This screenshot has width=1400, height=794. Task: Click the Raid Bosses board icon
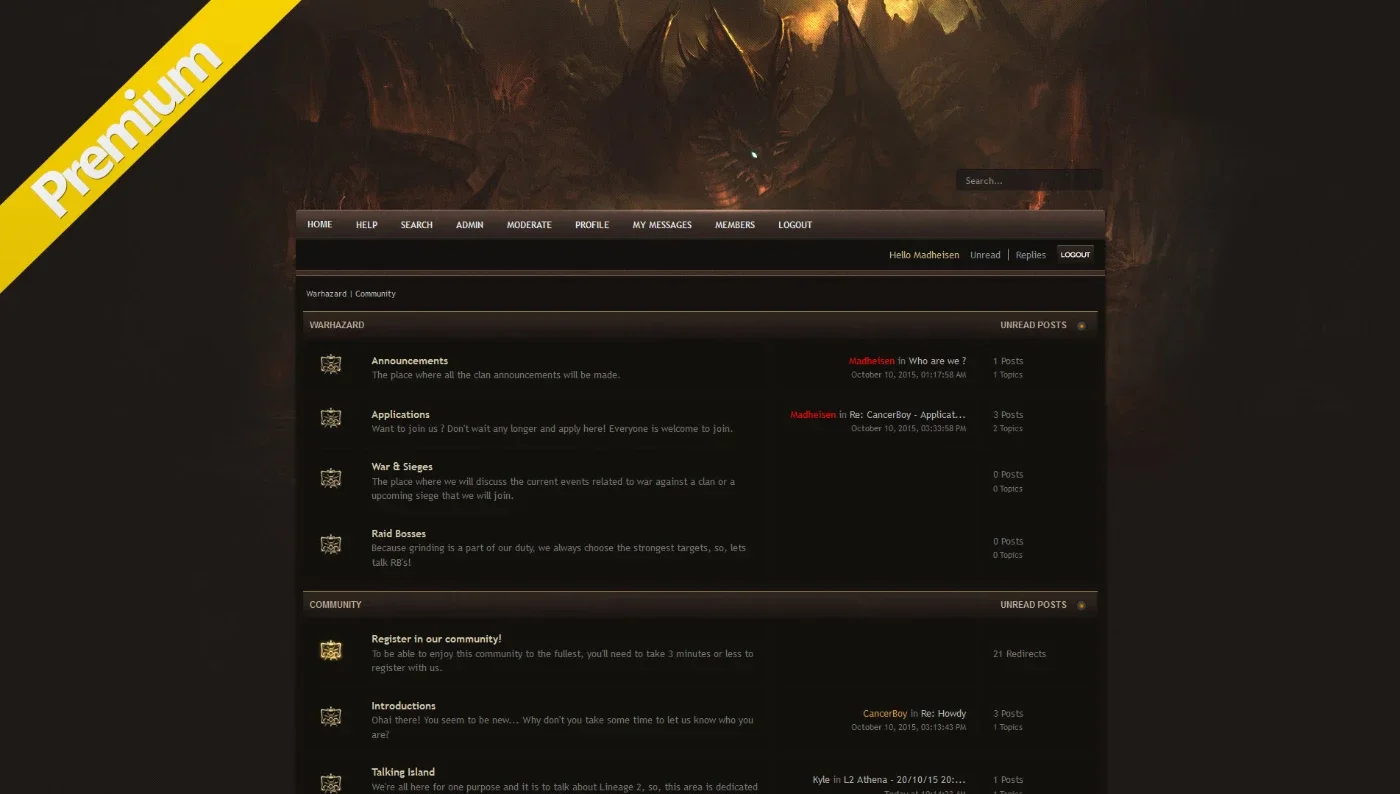click(331, 545)
